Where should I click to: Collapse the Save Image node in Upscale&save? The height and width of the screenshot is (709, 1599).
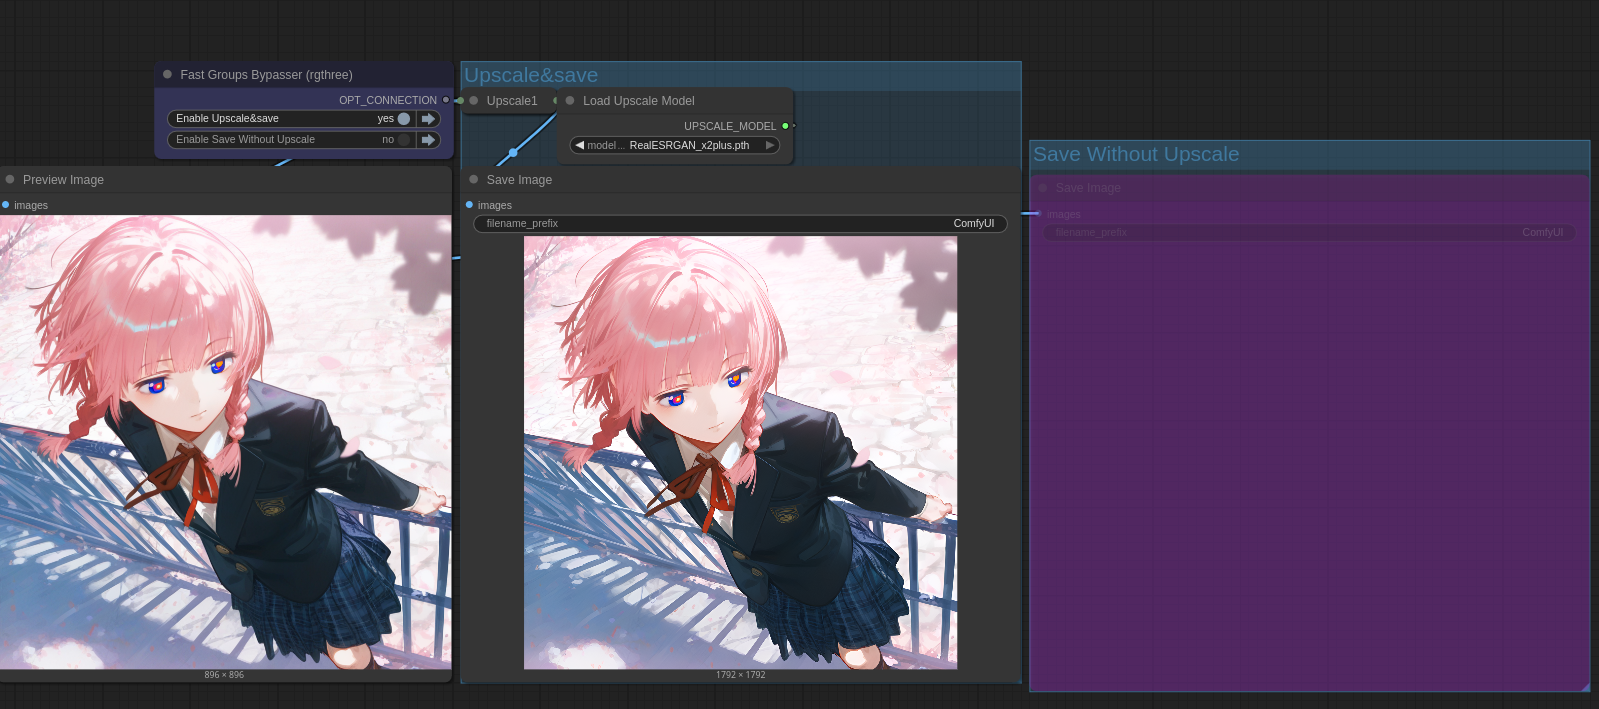point(474,179)
